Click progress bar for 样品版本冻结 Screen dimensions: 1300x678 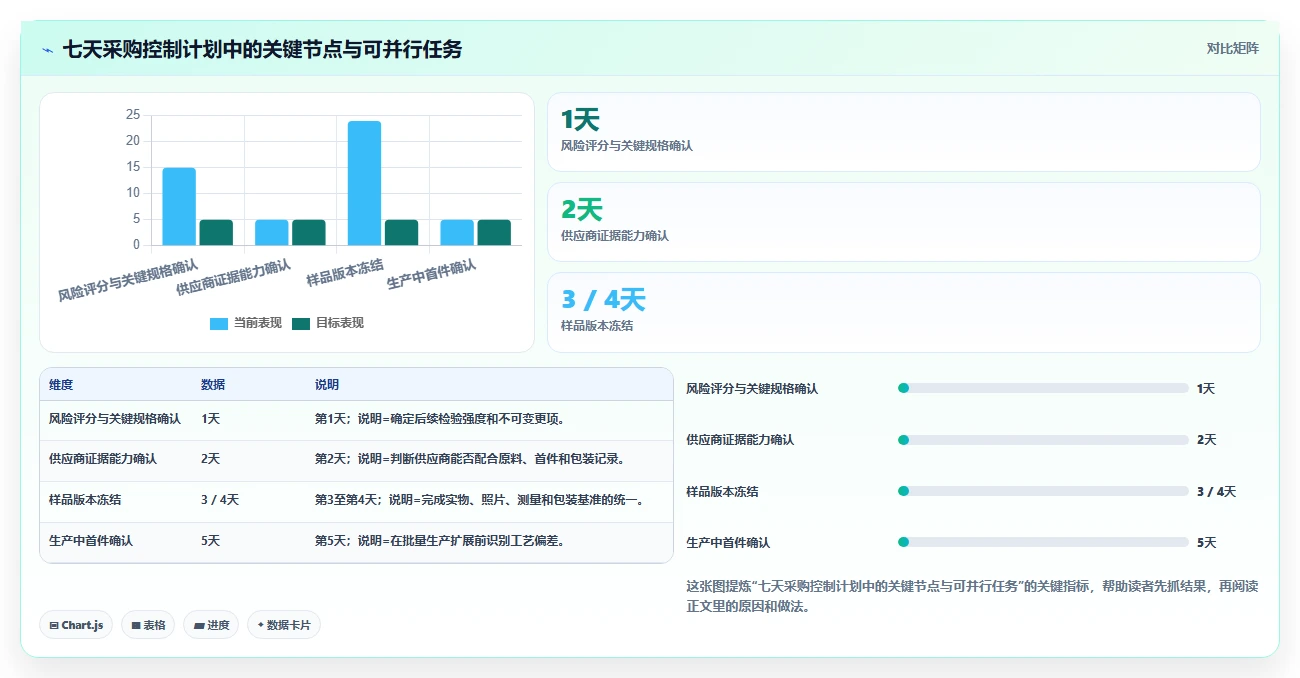tap(1043, 491)
